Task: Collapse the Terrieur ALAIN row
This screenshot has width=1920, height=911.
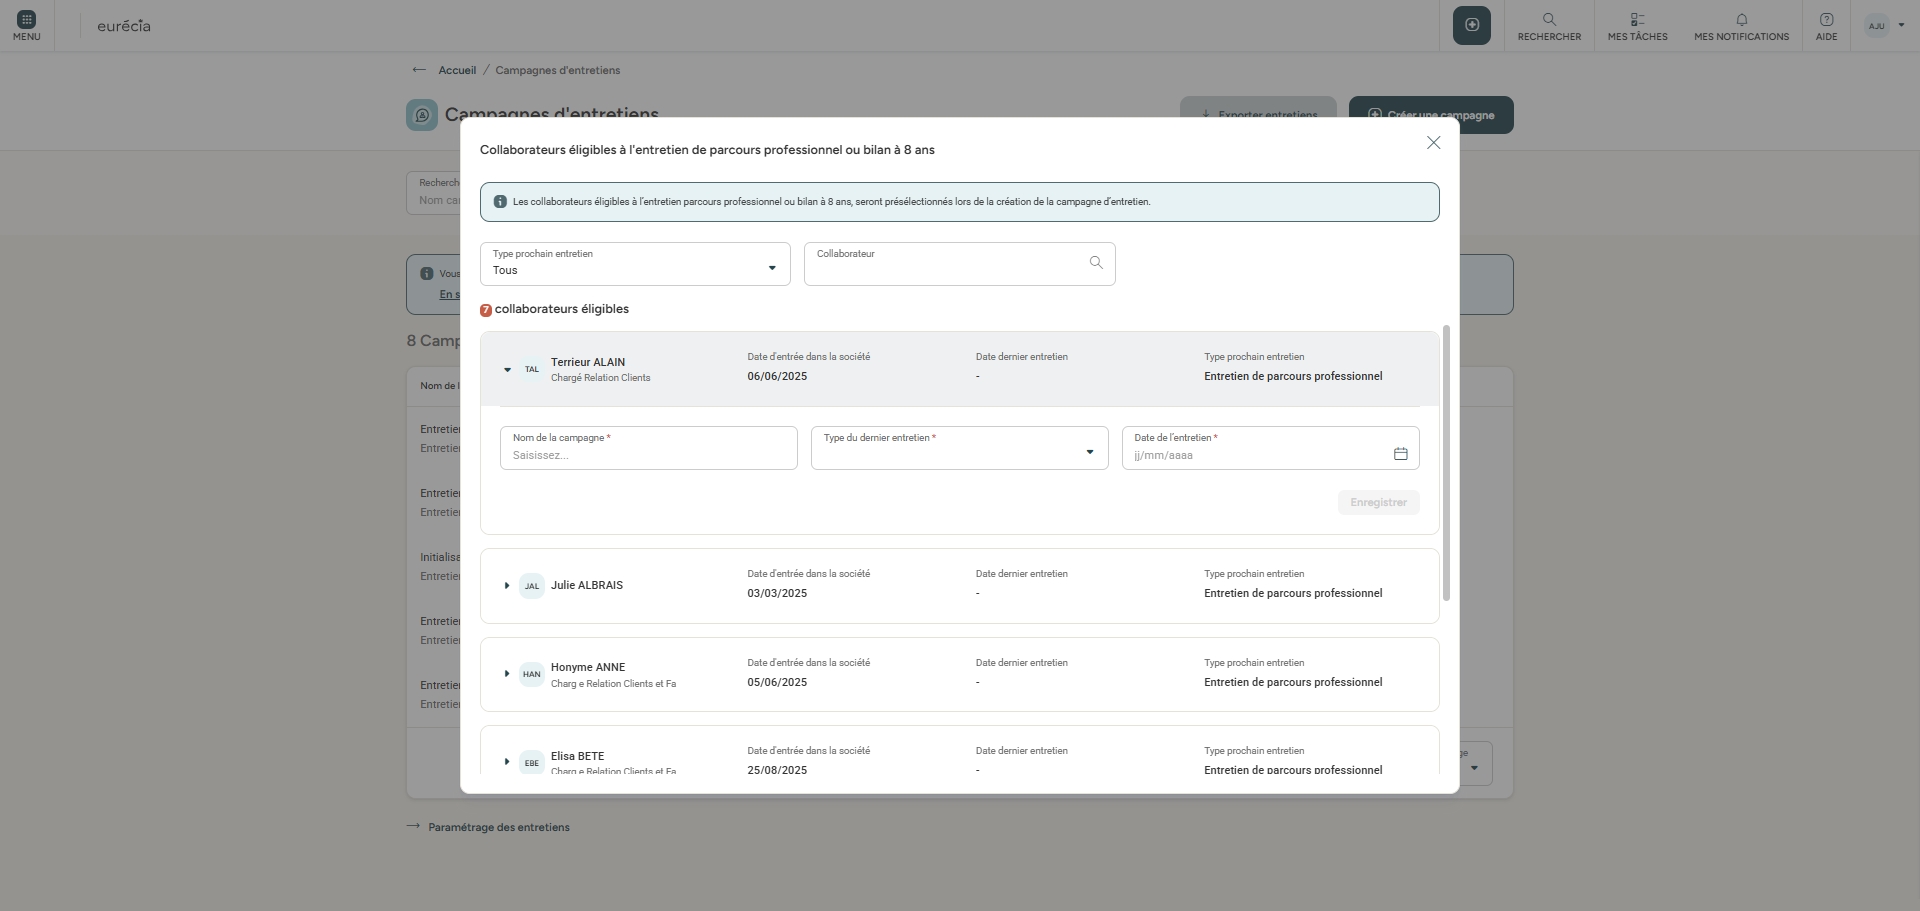Action: [507, 370]
